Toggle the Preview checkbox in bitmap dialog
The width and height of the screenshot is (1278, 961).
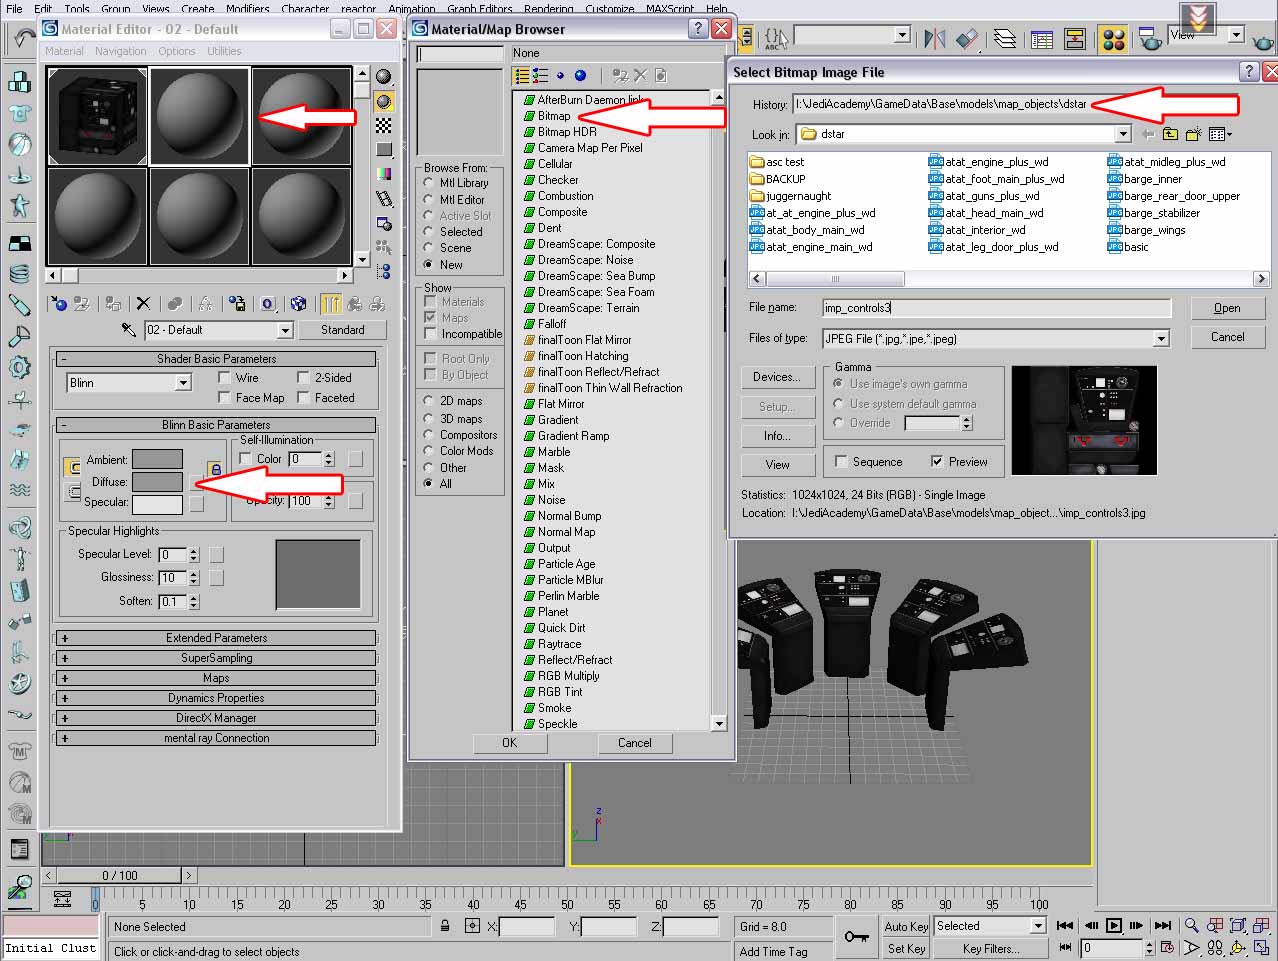937,462
